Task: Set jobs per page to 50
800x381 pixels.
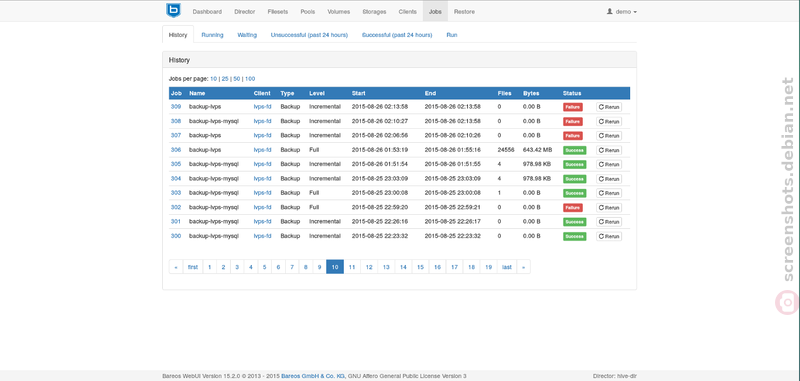Action: (x=237, y=79)
